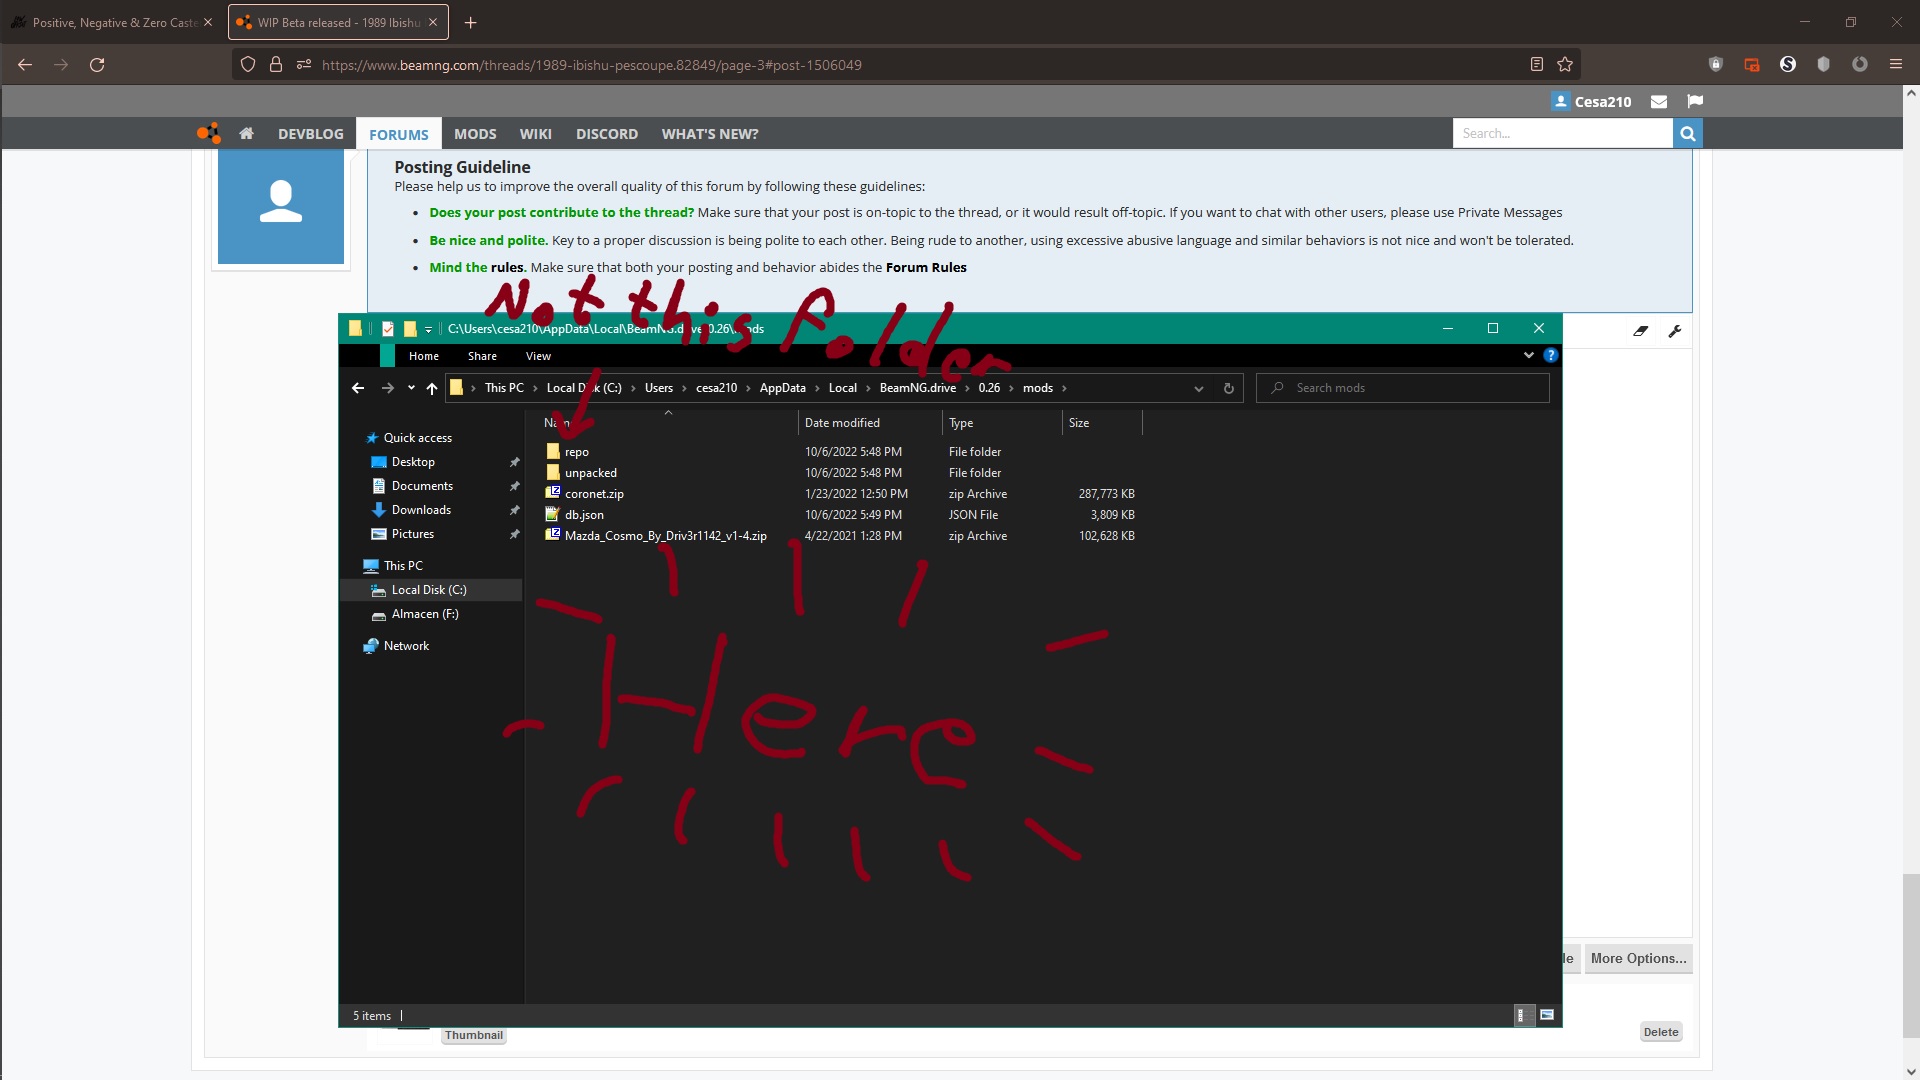Click the eraser remove-formatting icon
Viewport: 1920px width, 1080px height.
1641,331
